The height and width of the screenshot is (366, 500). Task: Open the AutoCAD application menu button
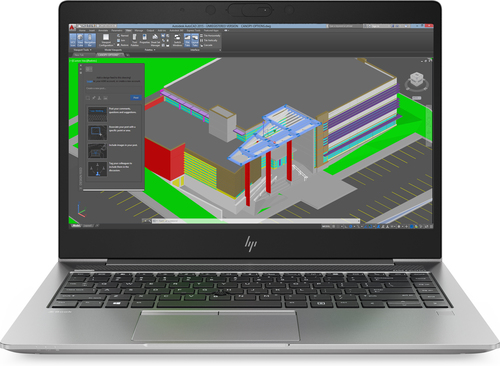72,27
